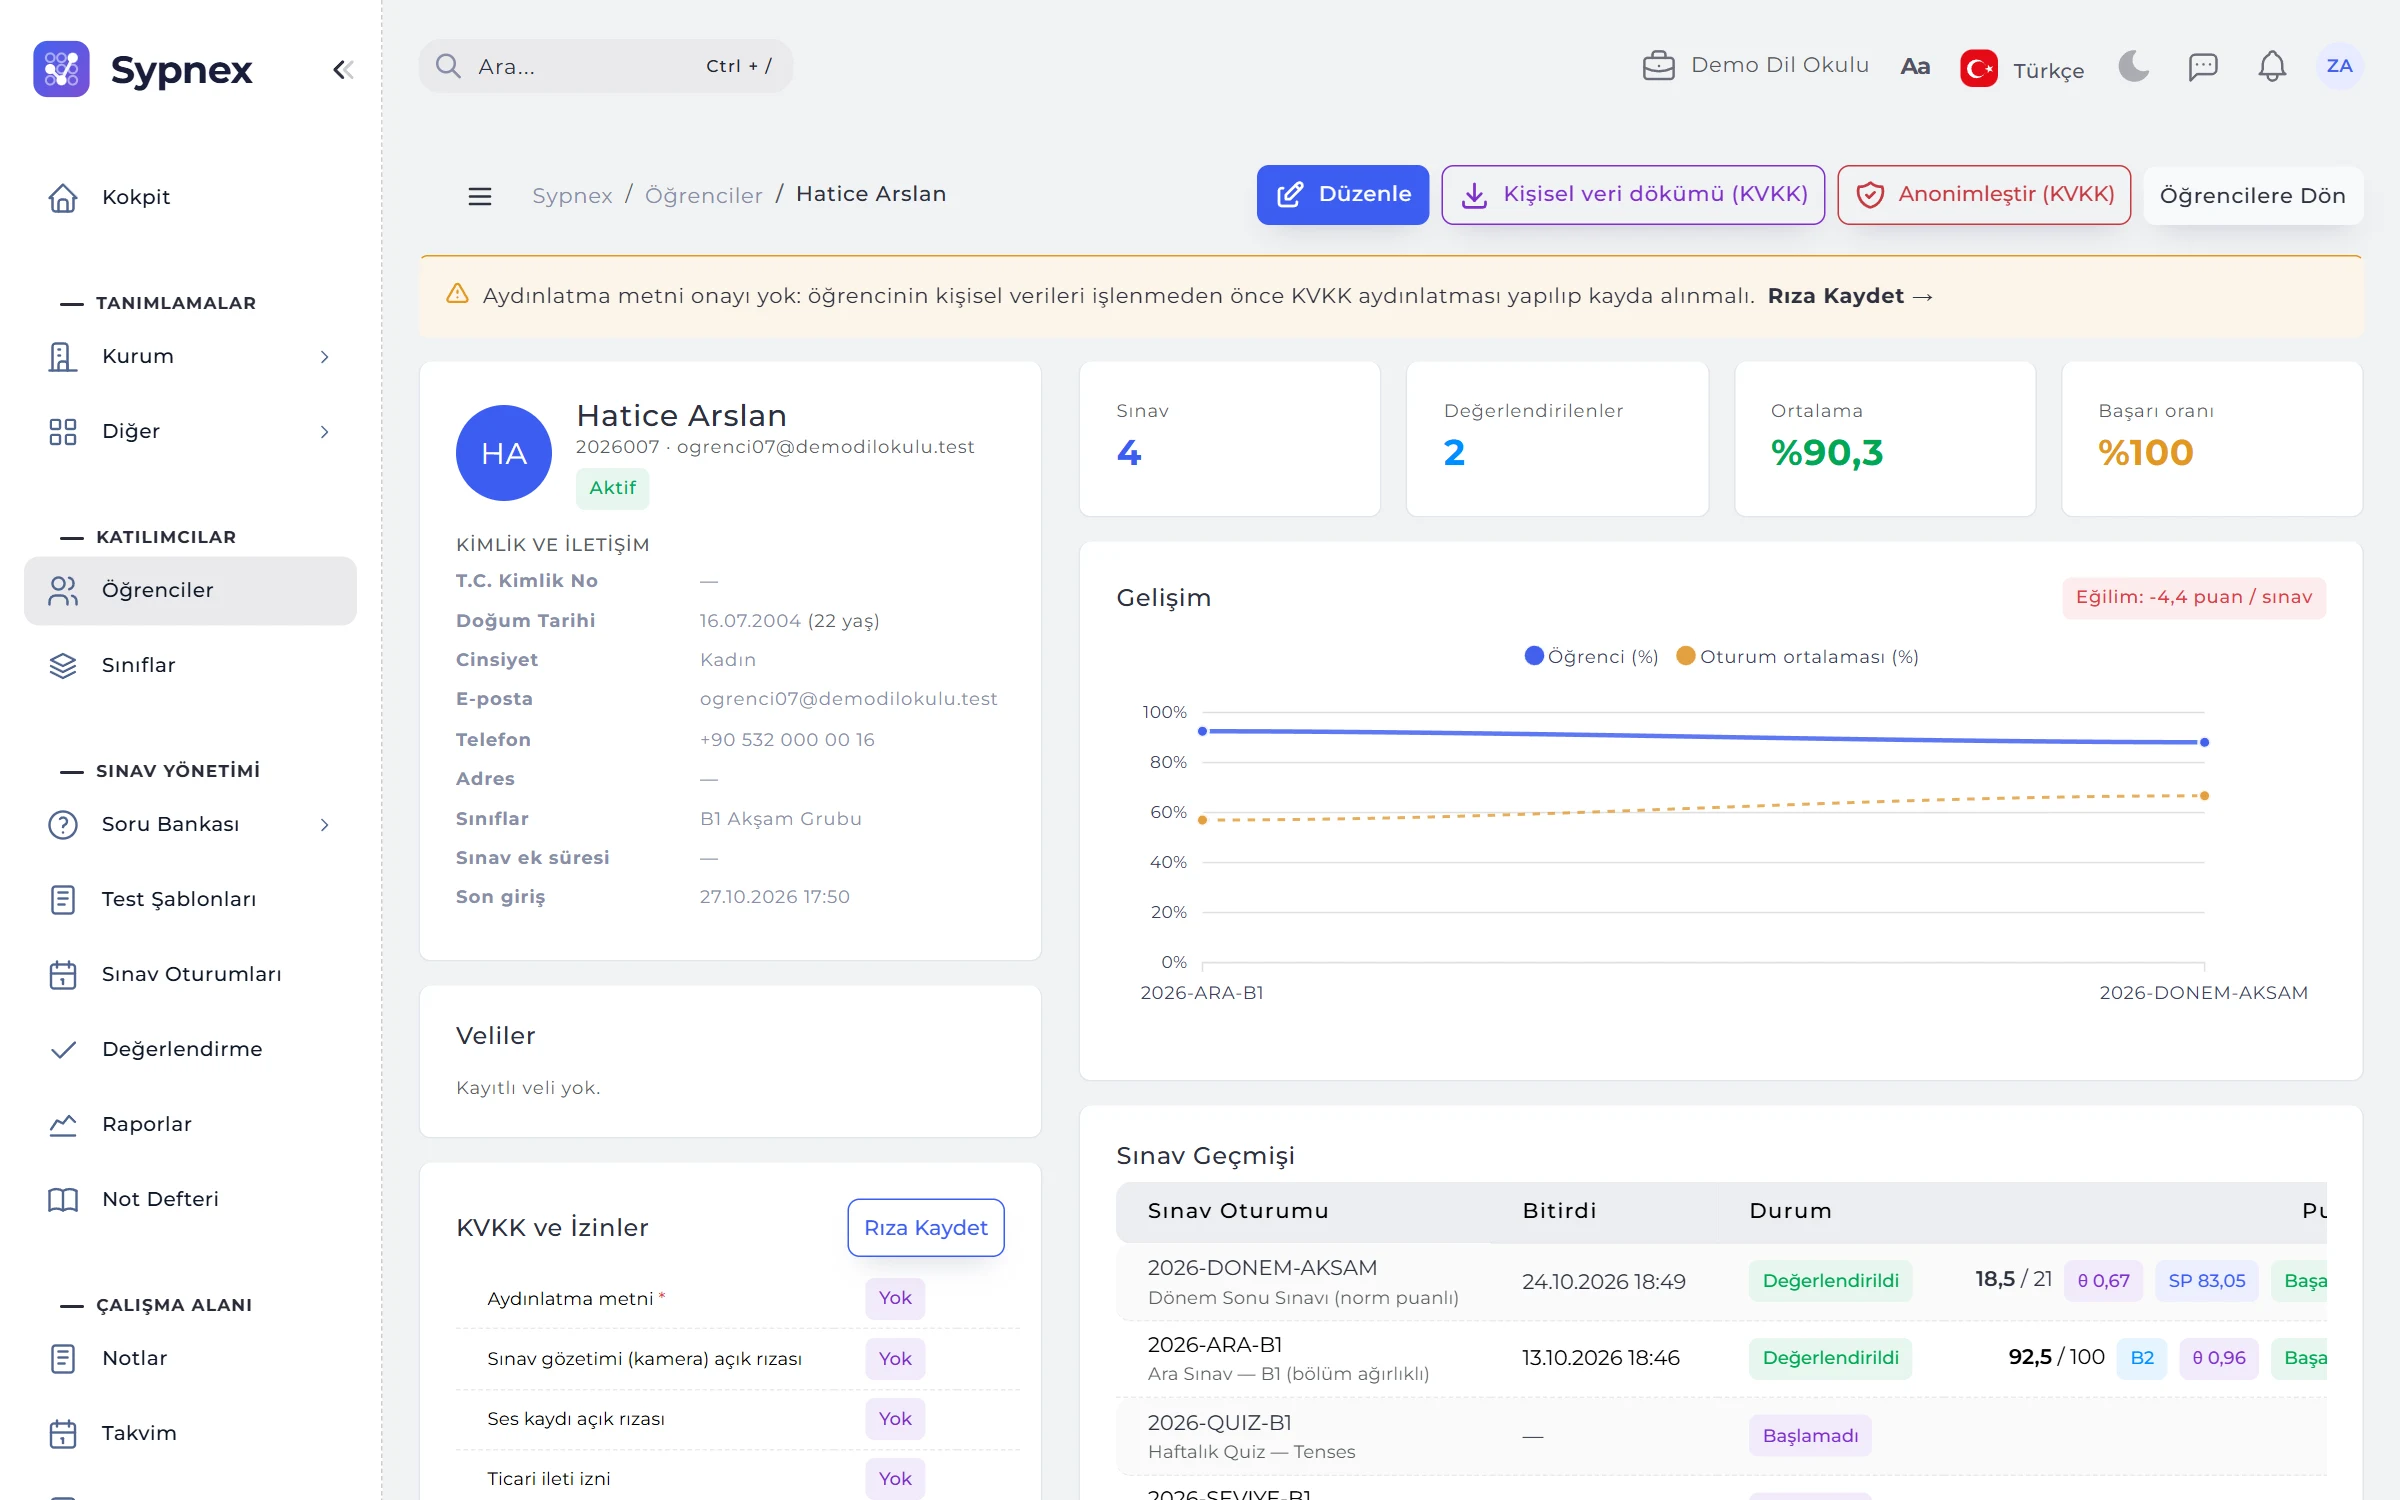2400x1500 pixels.
Task: Toggle the Oturum ortalaması (%) legend series
Action: point(1797,656)
